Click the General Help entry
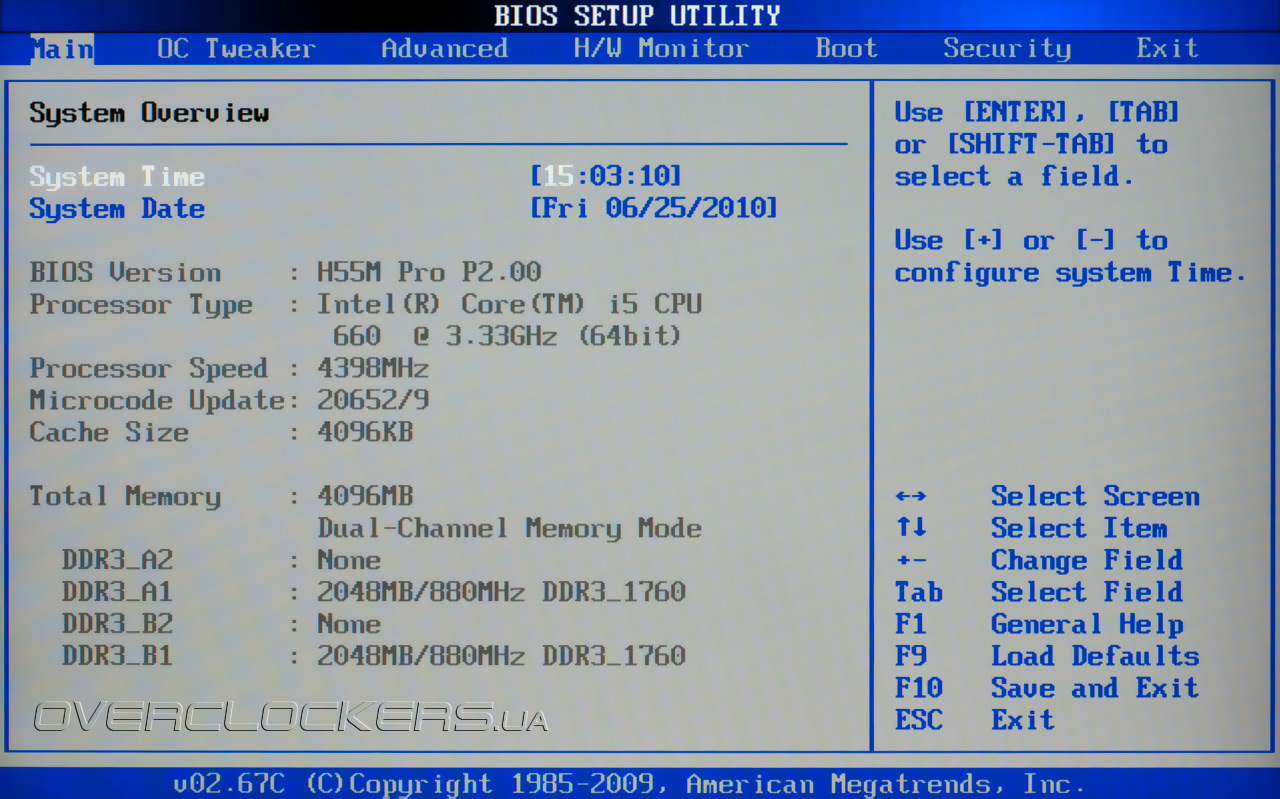 [x=1087, y=625]
